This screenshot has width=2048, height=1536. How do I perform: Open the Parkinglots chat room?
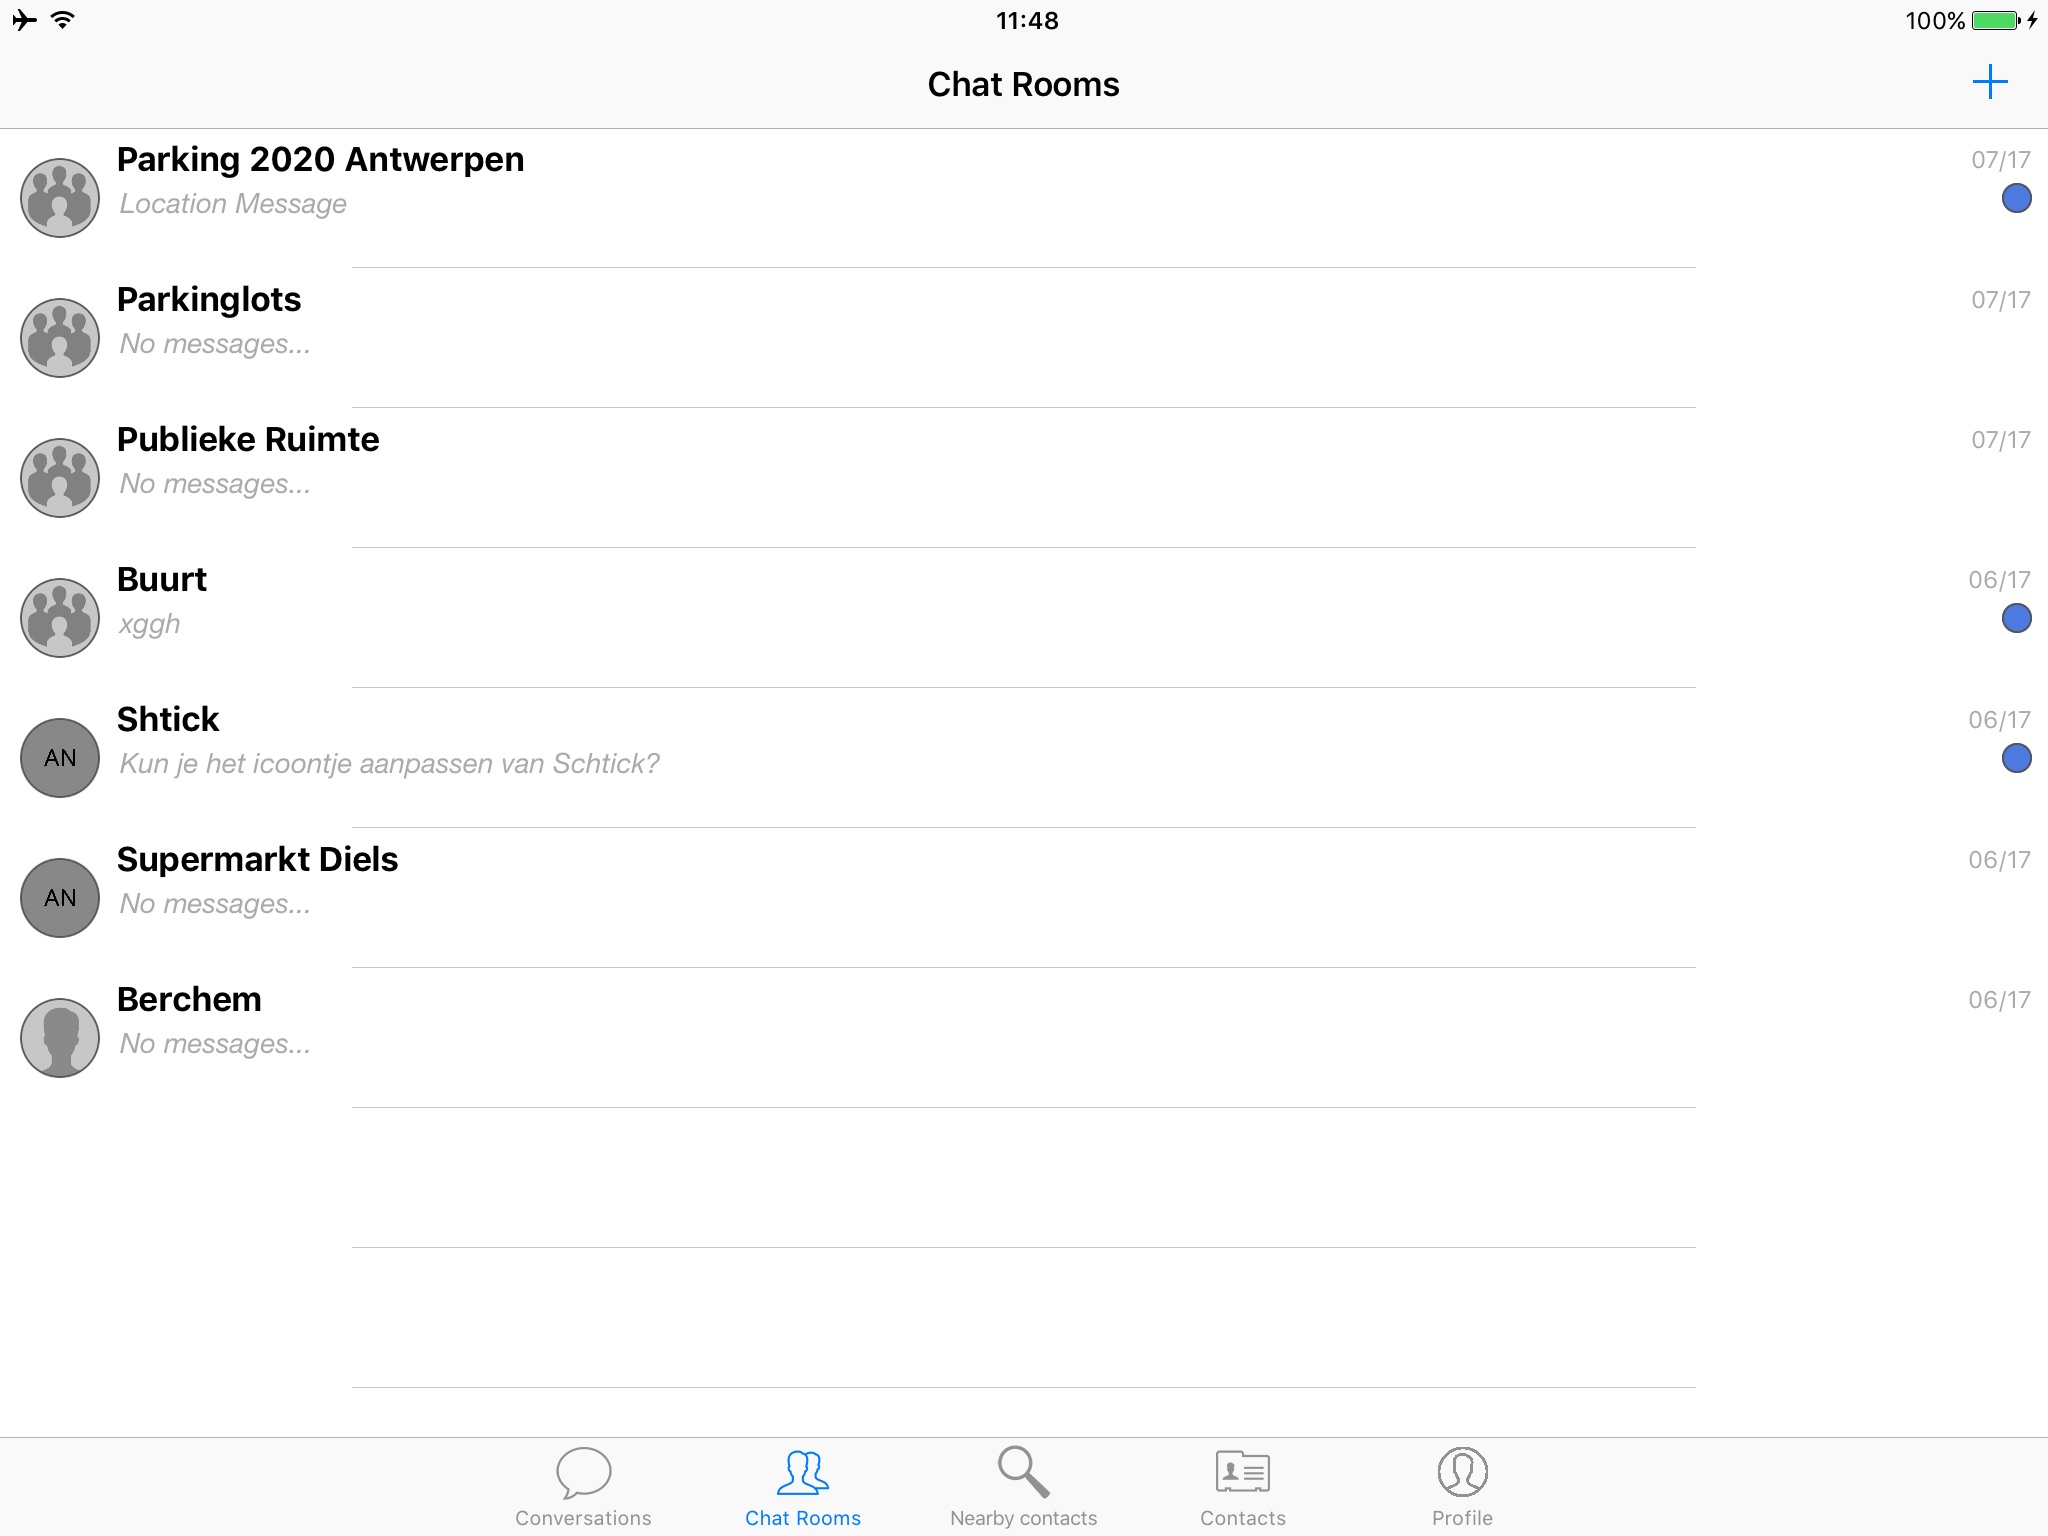point(1024,318)
